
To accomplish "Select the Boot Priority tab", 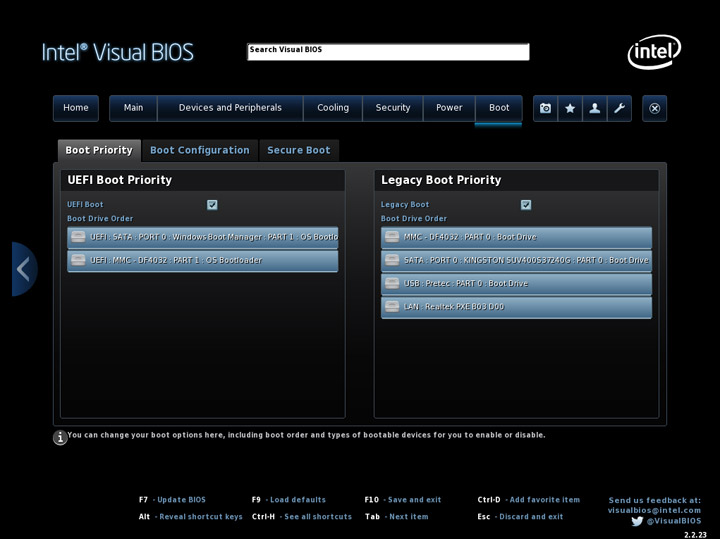I will pyautogui.click(x=99, y=151).
